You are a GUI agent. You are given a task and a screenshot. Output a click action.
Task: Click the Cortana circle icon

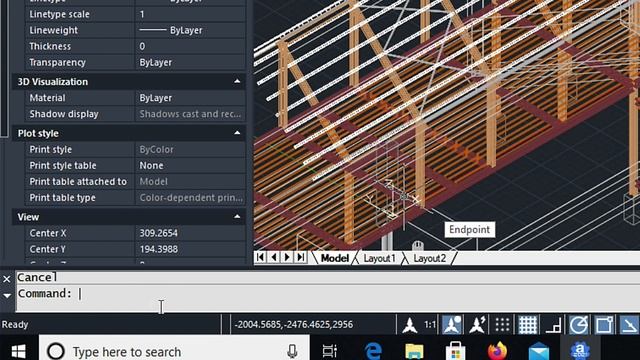click(x=56, y=351)
